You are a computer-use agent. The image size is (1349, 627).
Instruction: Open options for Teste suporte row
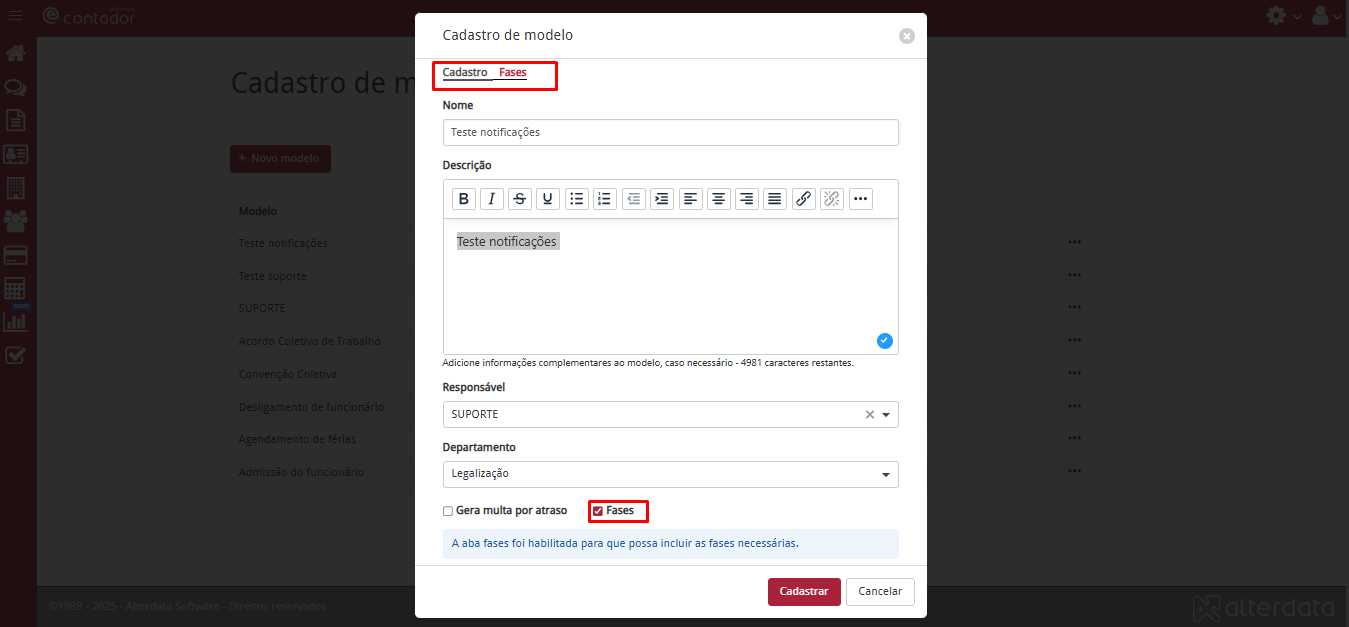pos(1075,275)
